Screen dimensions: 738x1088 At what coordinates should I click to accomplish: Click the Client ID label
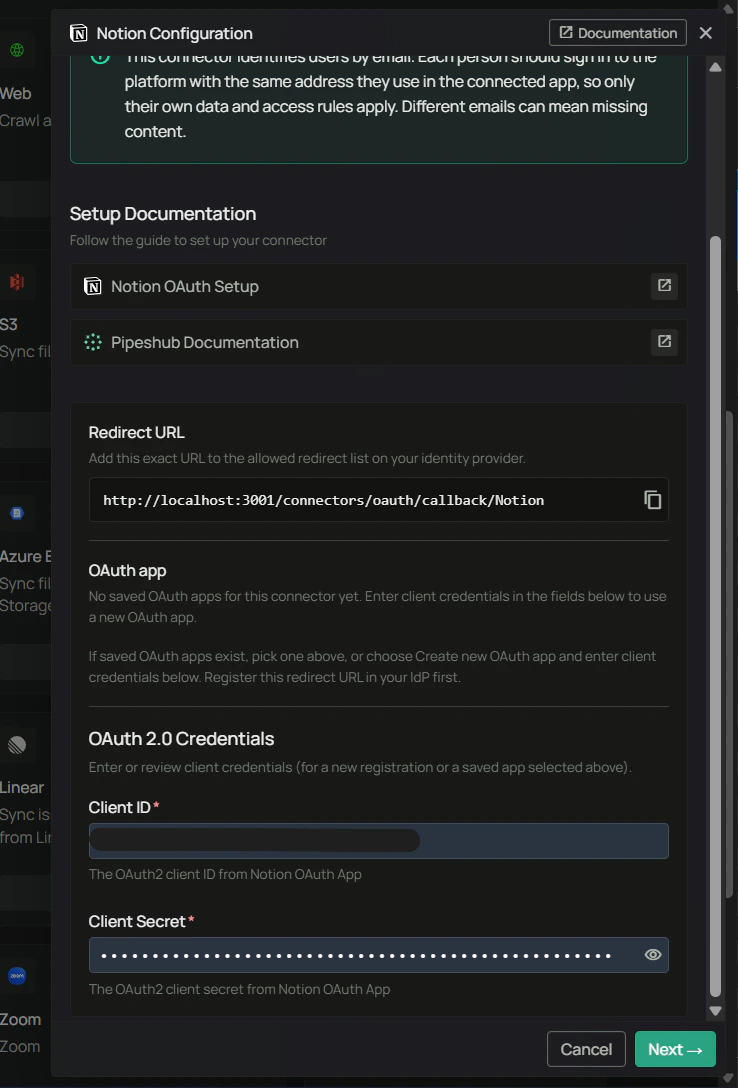[120, 807]
